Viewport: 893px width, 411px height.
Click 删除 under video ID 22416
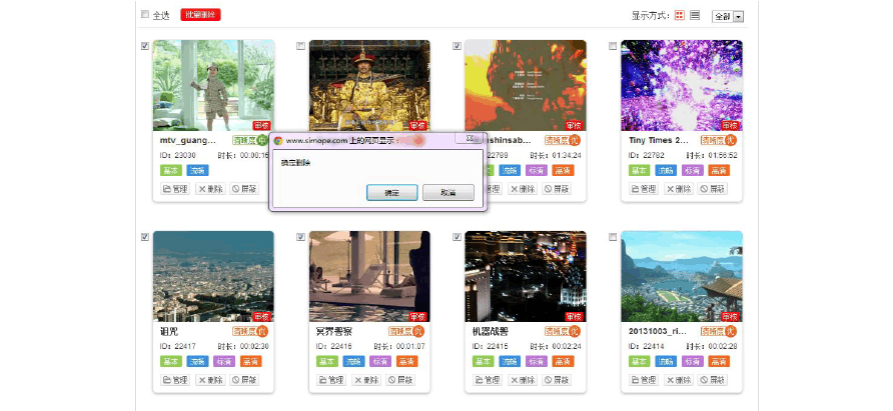pos(366,380)
